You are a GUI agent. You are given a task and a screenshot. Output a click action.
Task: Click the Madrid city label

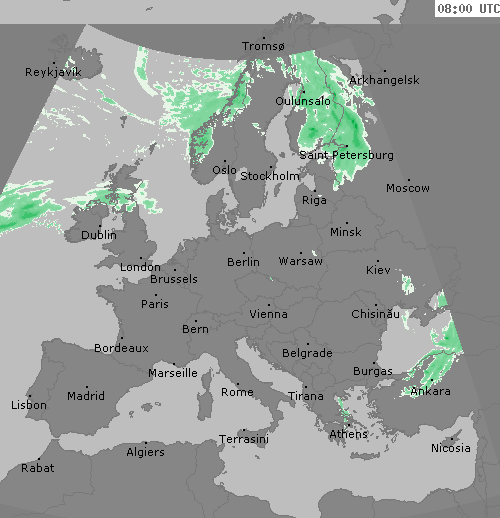tap(86, 396)
